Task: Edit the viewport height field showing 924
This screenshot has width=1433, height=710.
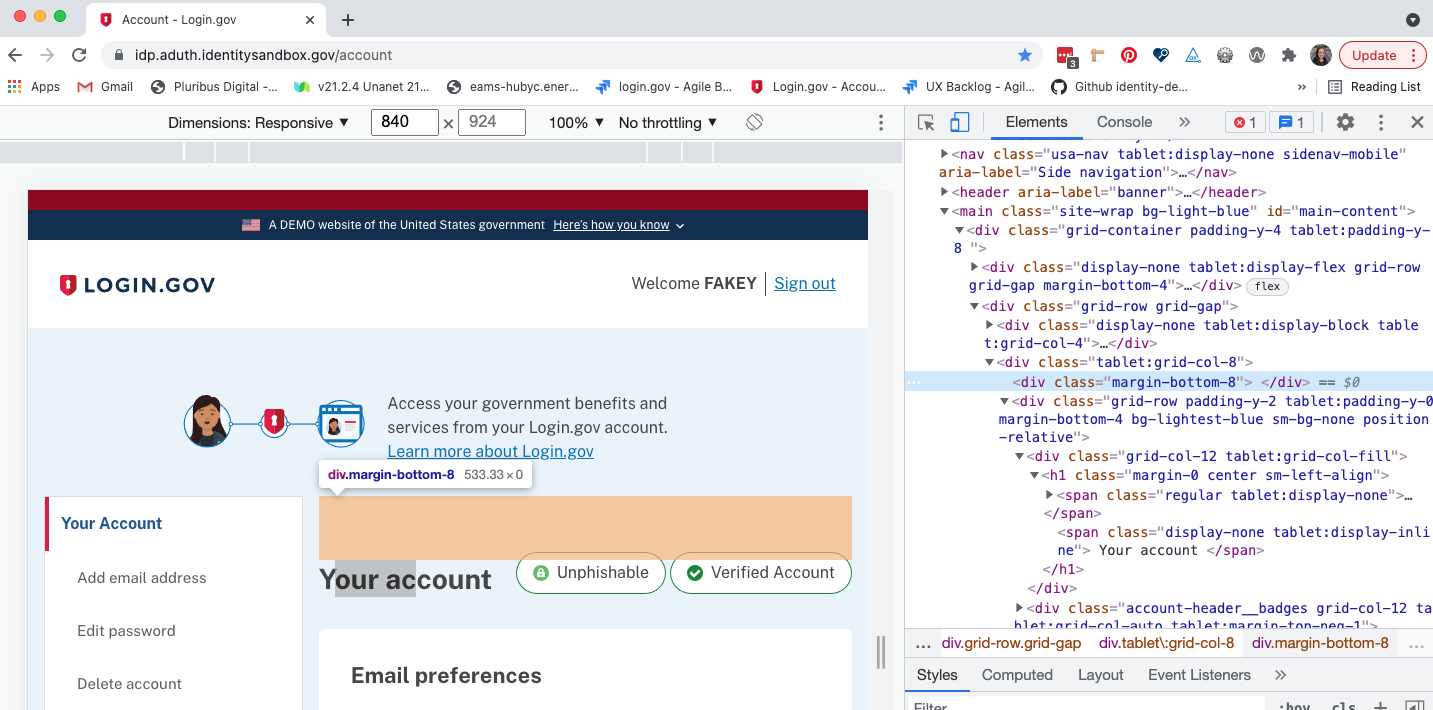Action: pyautogui.click(x=491, y=122)
